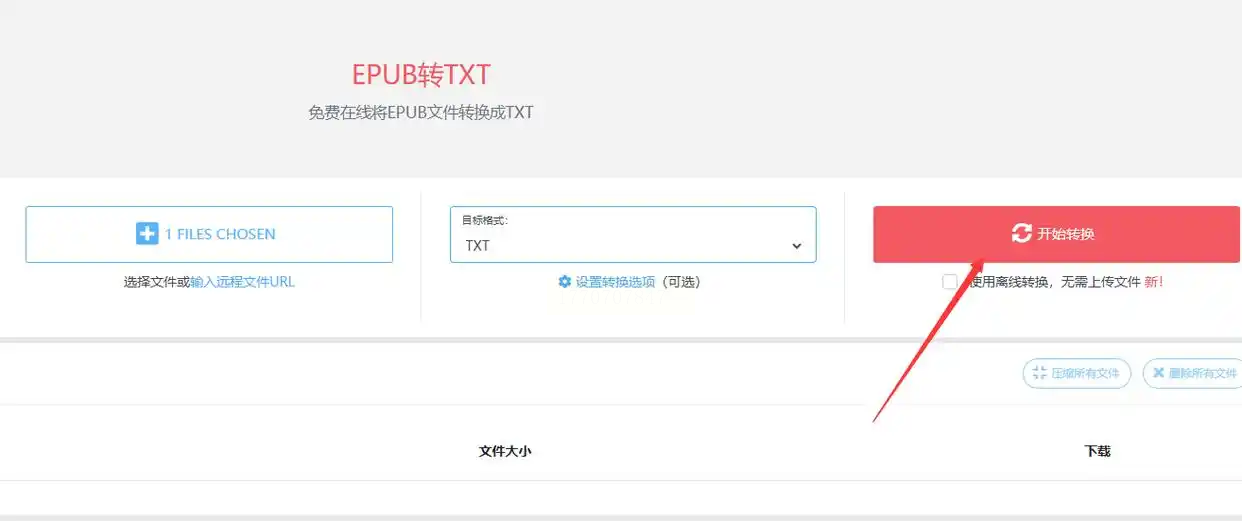The width and height of the screenshot is (1242, 521).
Task: Click the 选择文件 text below the upload button
Action: coord(150,282)
